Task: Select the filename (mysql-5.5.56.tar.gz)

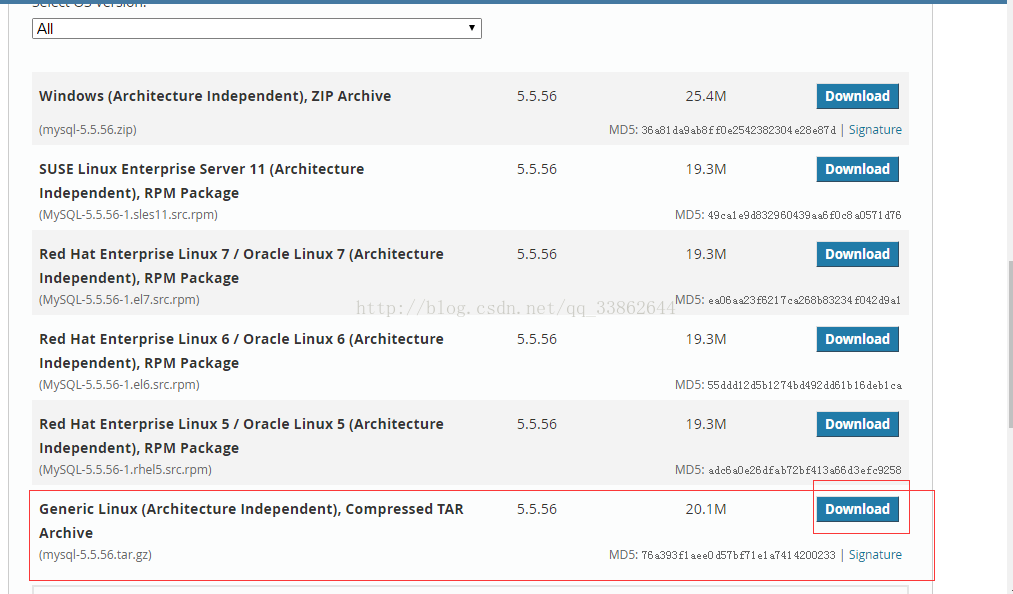Action: pyautogui.click(x=95, y=555)
